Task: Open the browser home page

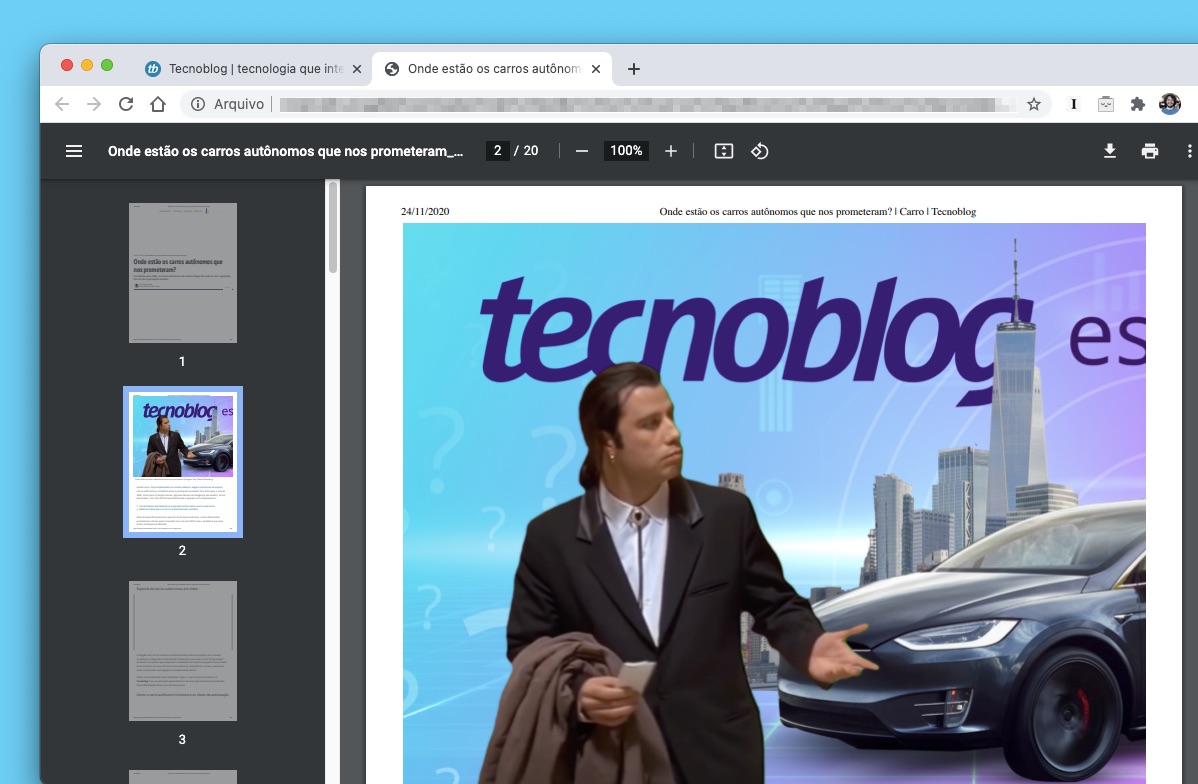Action: click(158, 104)
